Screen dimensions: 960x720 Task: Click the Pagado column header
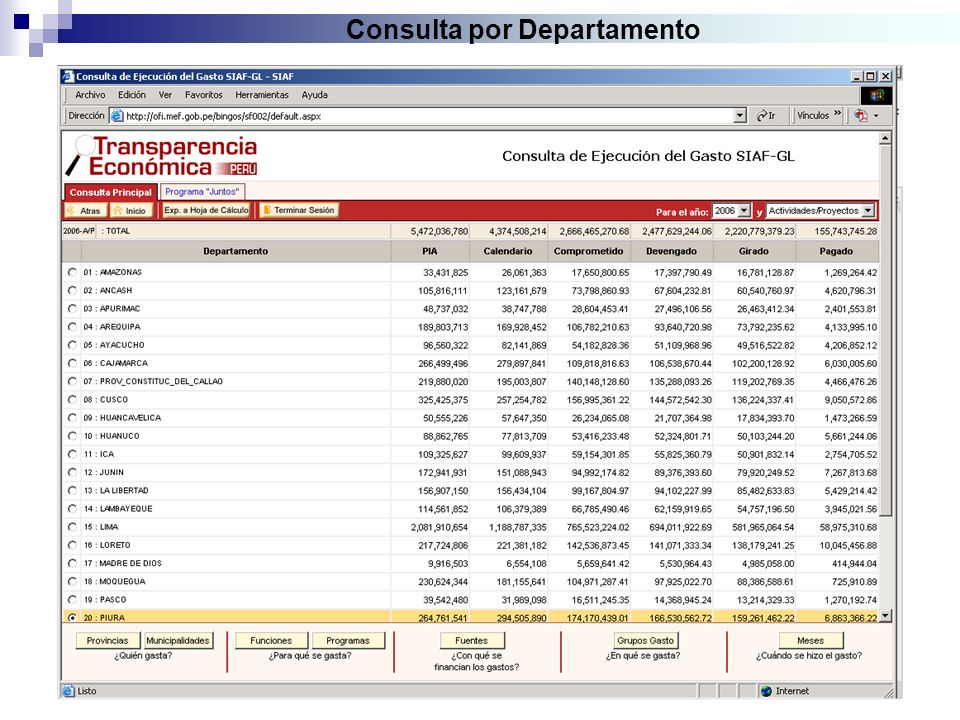[x=836, y=251]
